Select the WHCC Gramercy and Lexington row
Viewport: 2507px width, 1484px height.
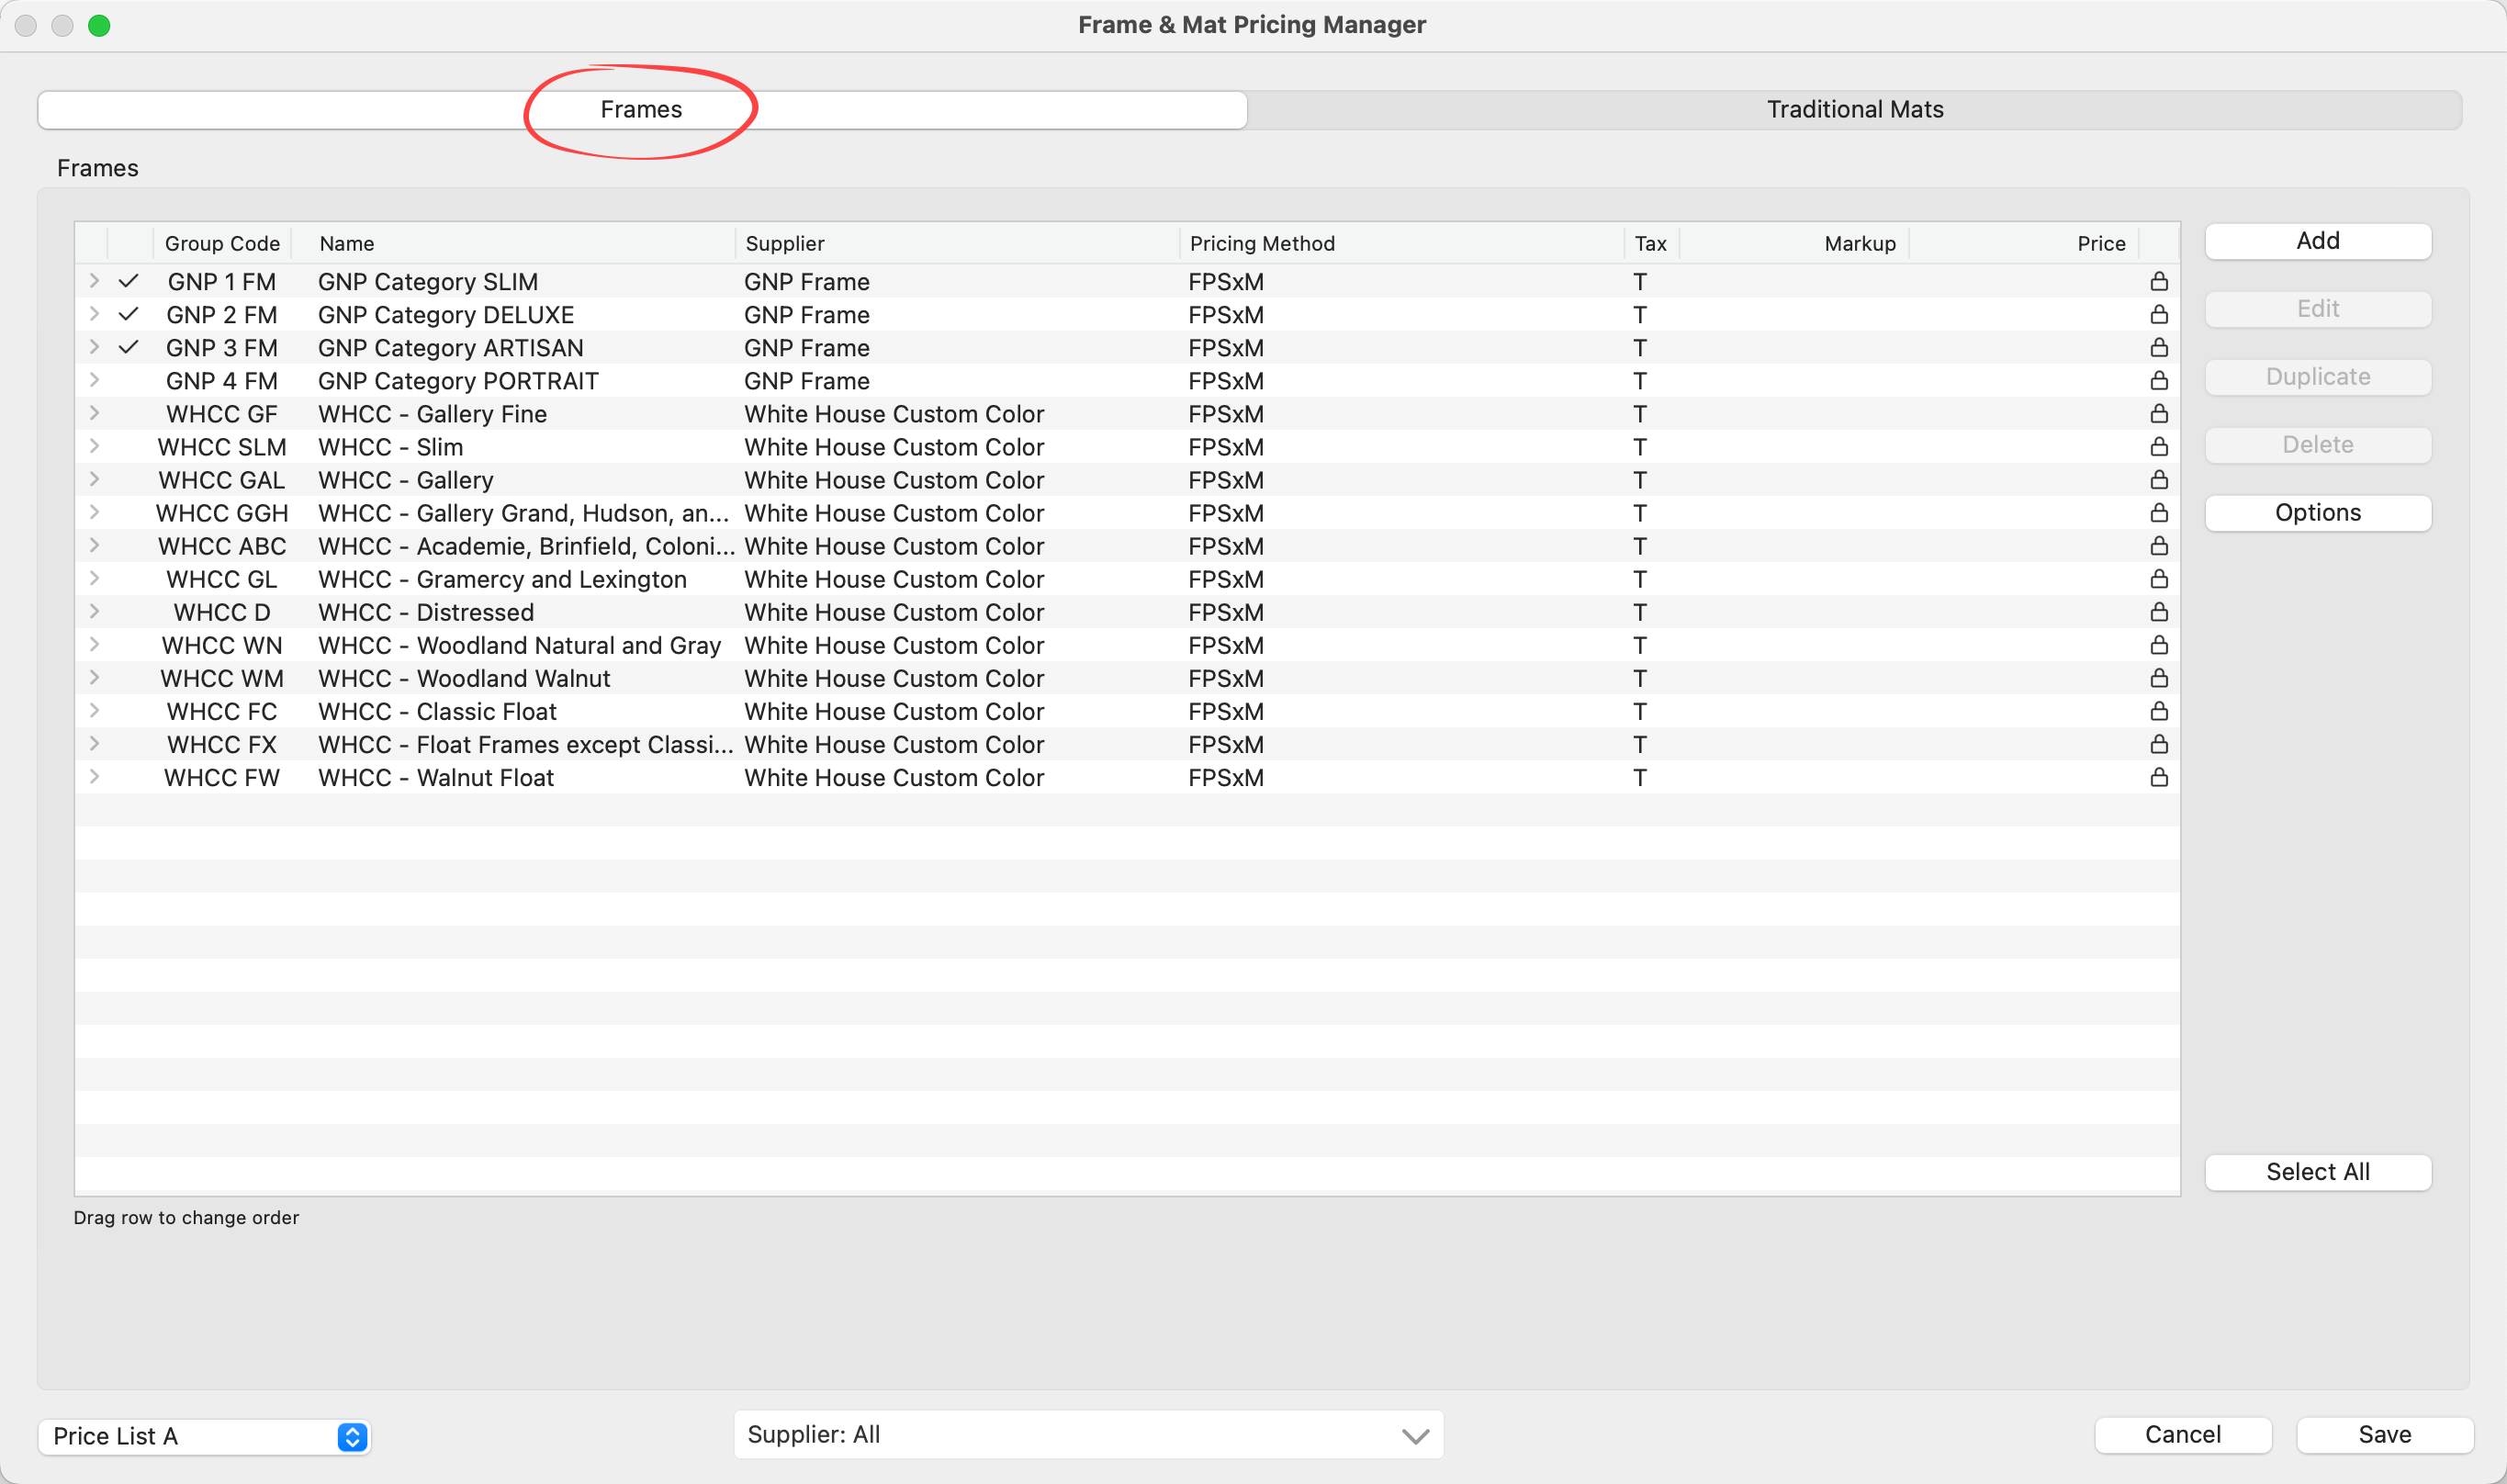[501, 579]
